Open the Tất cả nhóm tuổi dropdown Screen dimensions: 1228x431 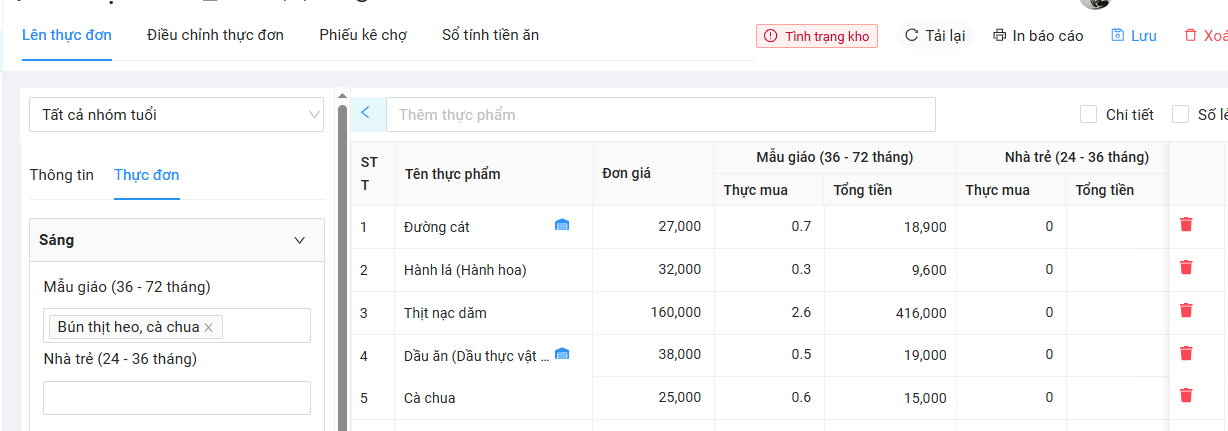[176, 115]
